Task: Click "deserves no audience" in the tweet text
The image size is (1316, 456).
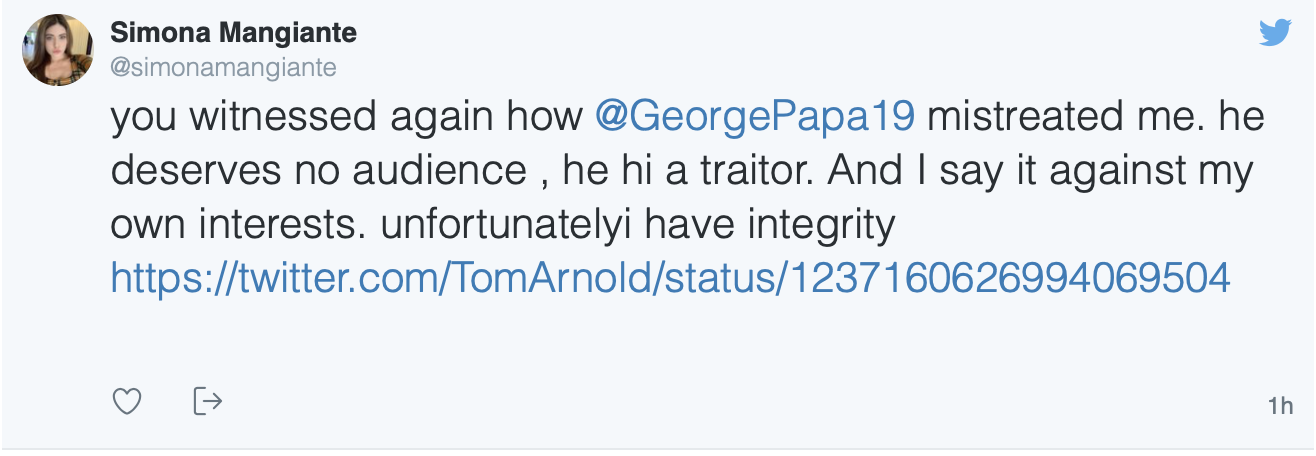Action: click(318, 172)
